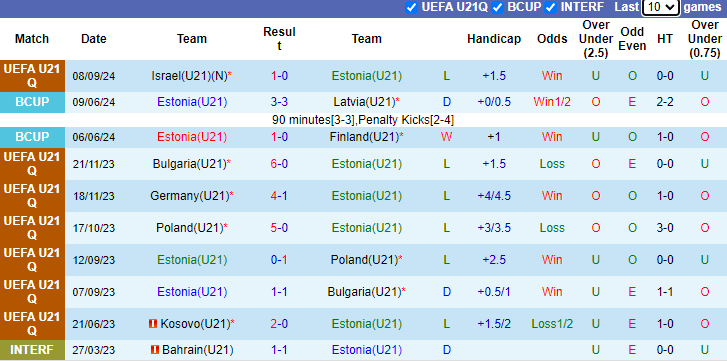Screen dimensions: 727x361
Task: Select the Over Under (2.5) header
Action: (x=596, y=39)
